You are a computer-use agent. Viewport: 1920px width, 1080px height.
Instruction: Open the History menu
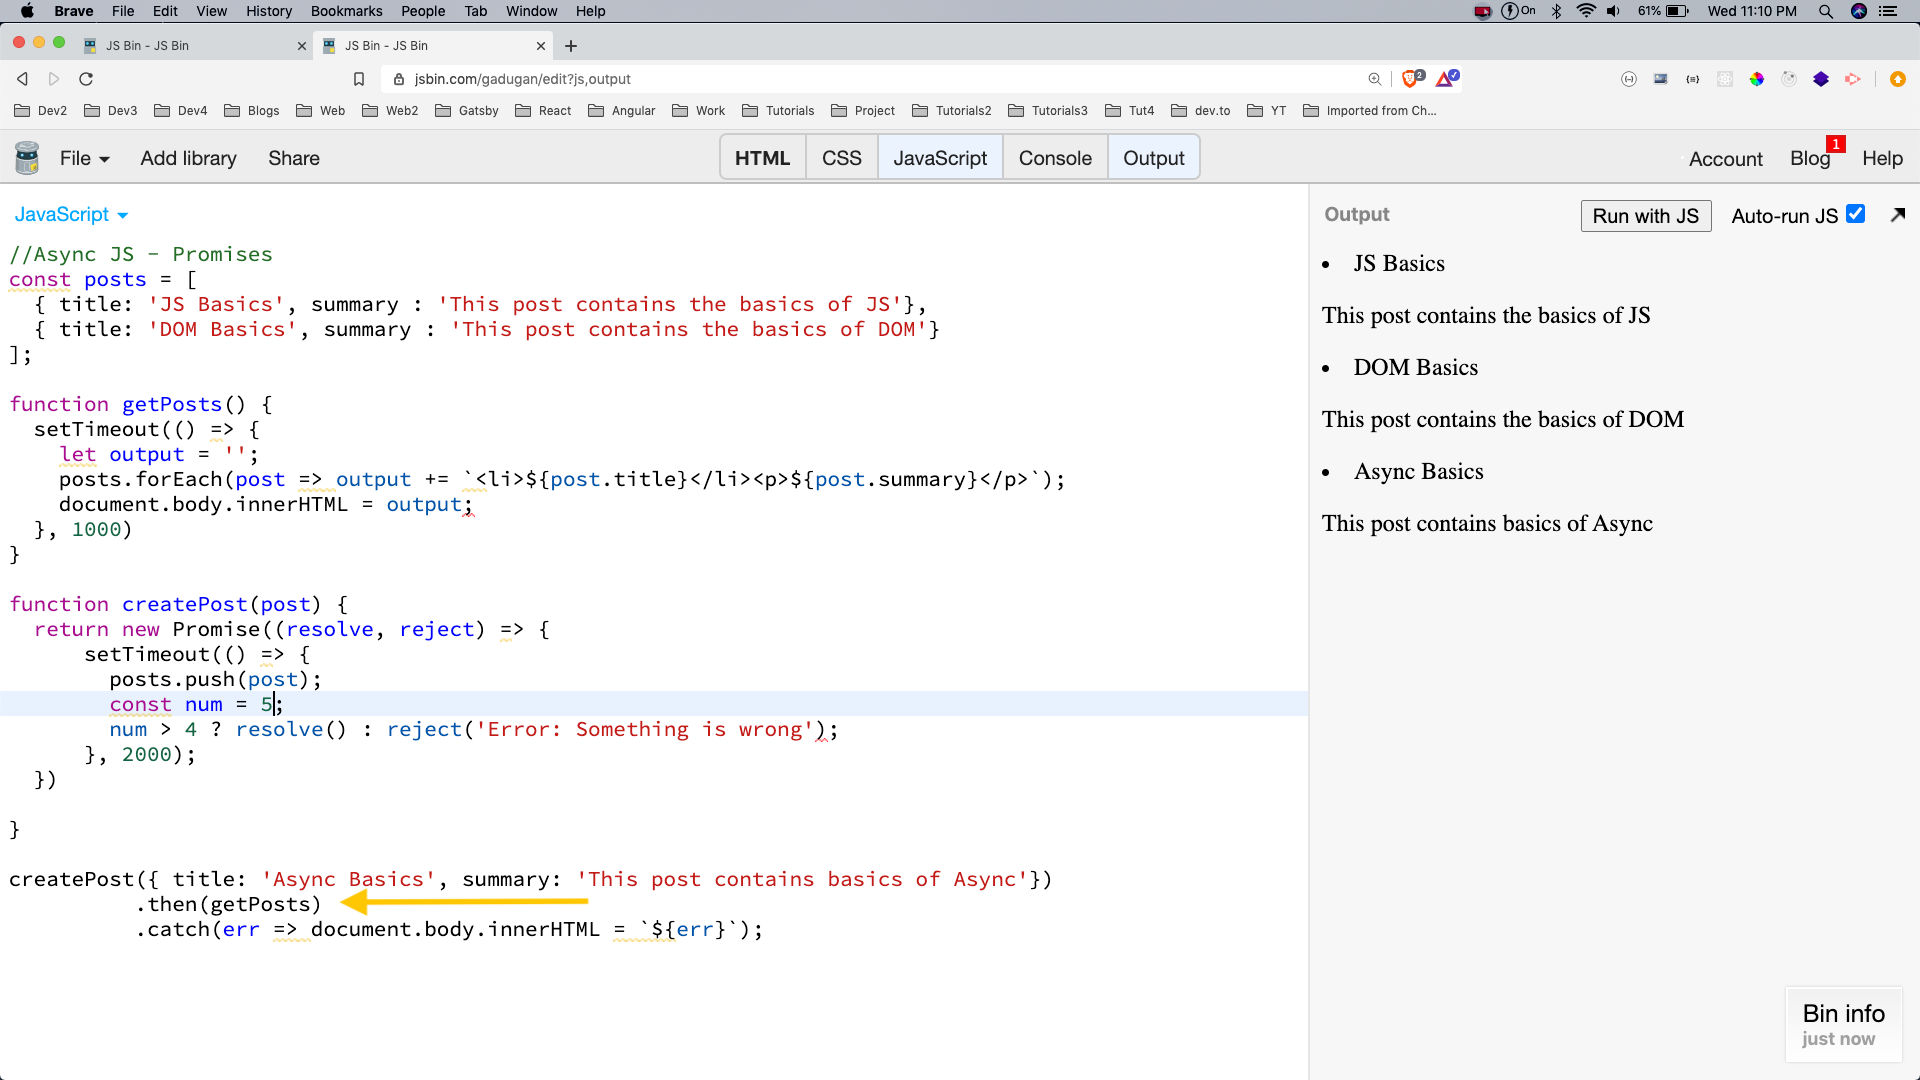[x=269, y=11]
